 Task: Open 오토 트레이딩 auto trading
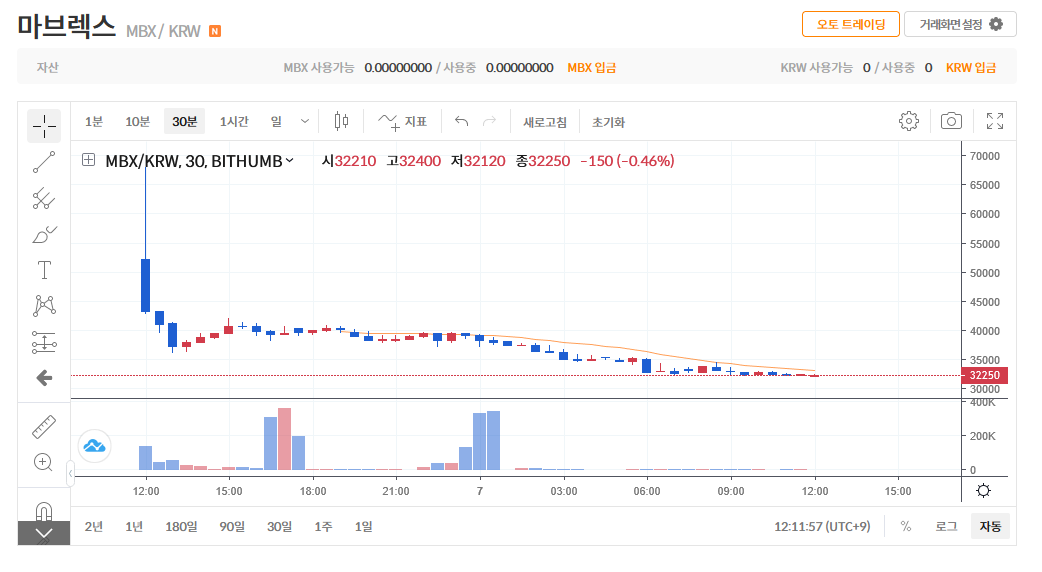pos(851,24)
